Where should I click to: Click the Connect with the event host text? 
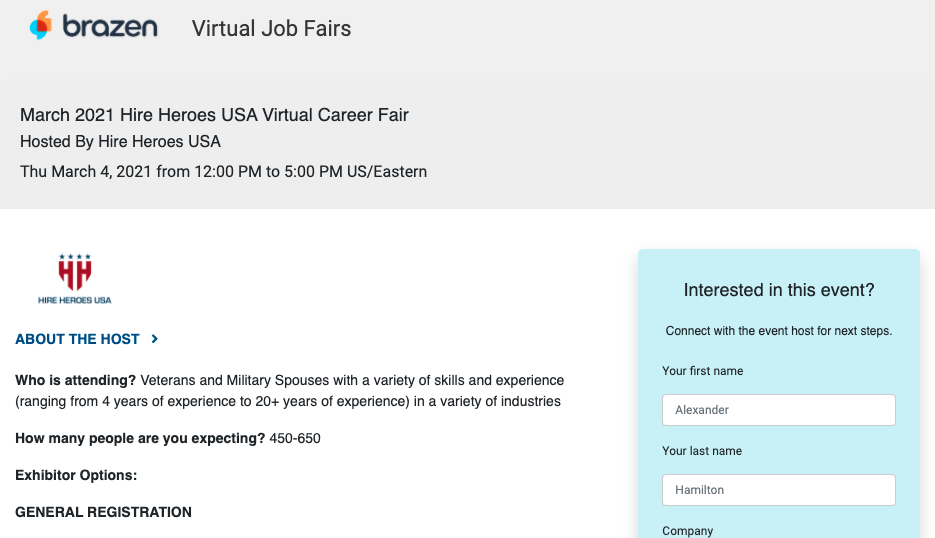pyautogui.click(x=779, y=331)
